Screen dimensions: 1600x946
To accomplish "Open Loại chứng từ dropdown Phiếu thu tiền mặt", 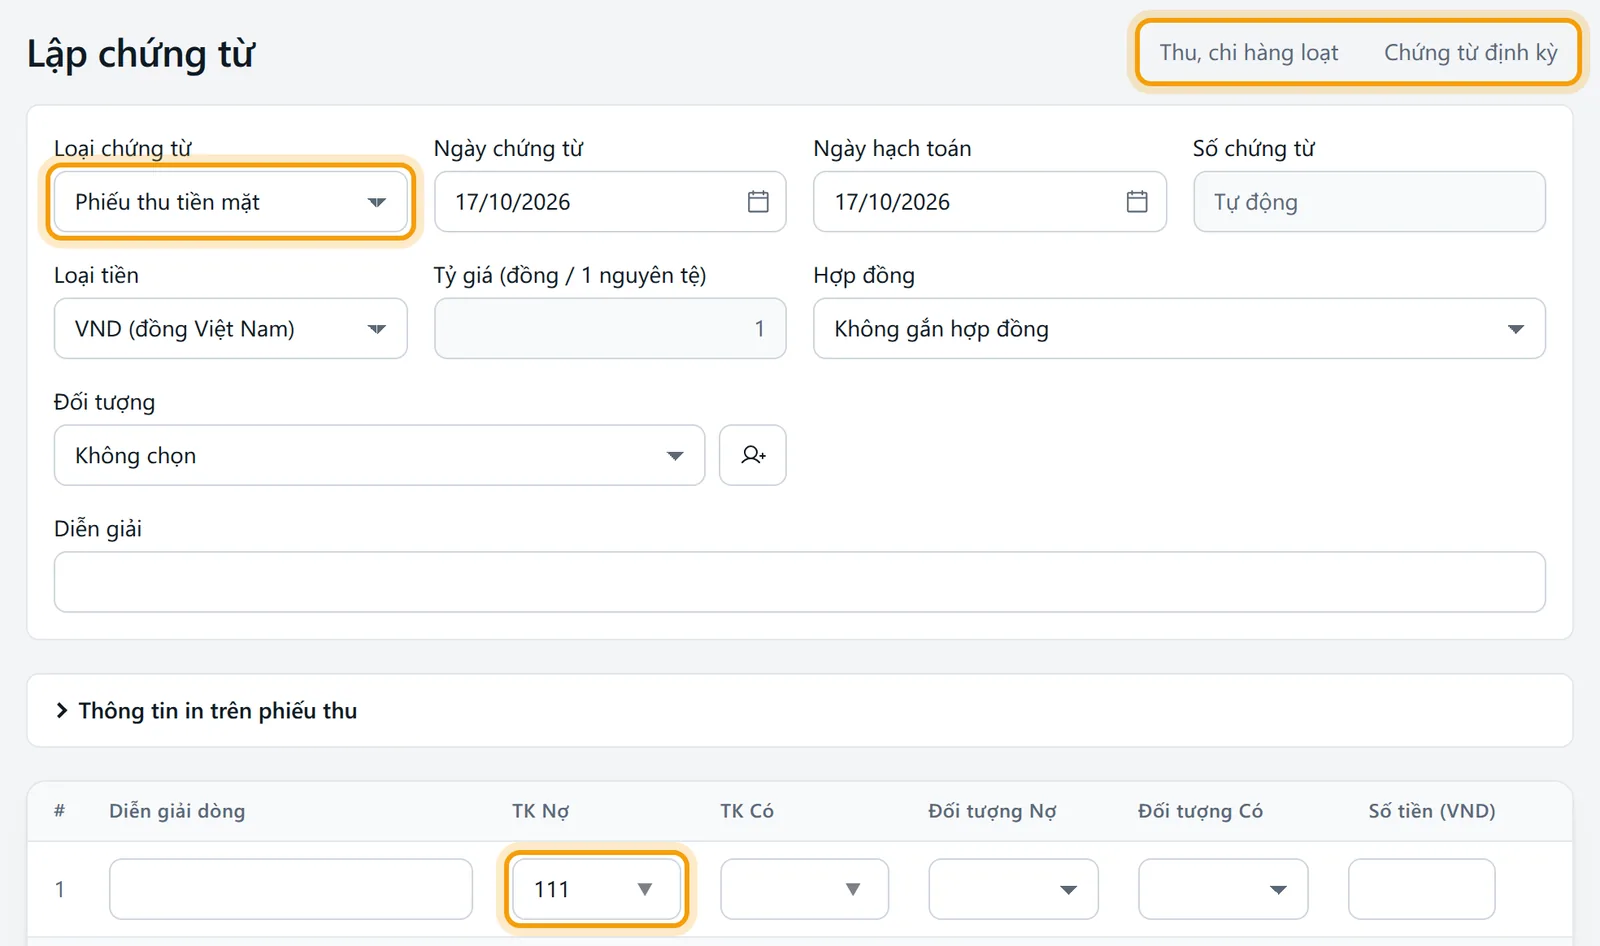I will (x=230, y=202).
